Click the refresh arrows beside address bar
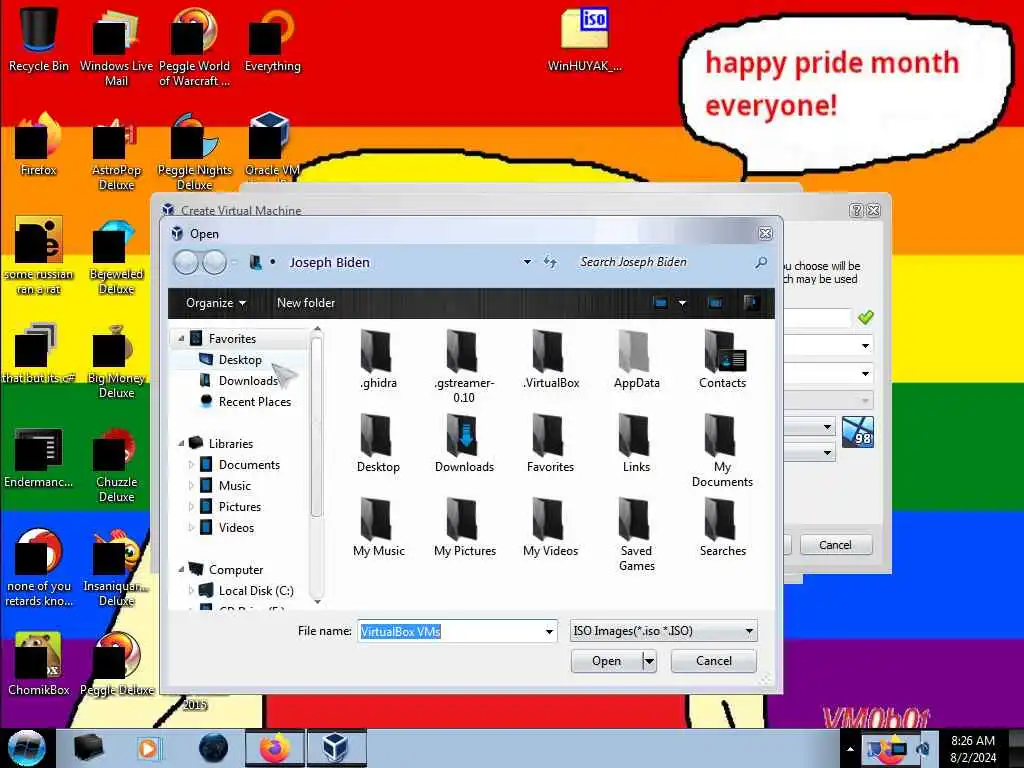Image resolution: width=1024 pixels, height=768 pixels. (x=550, y=263)
